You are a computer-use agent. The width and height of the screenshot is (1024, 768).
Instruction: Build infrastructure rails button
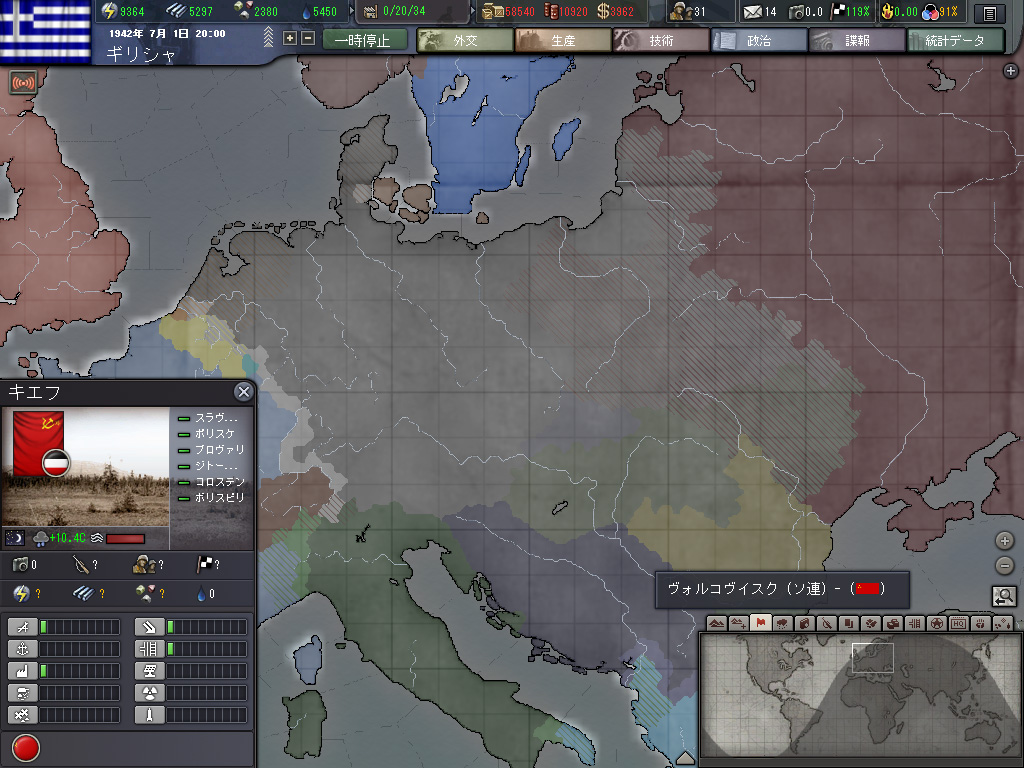coord(150,649)
